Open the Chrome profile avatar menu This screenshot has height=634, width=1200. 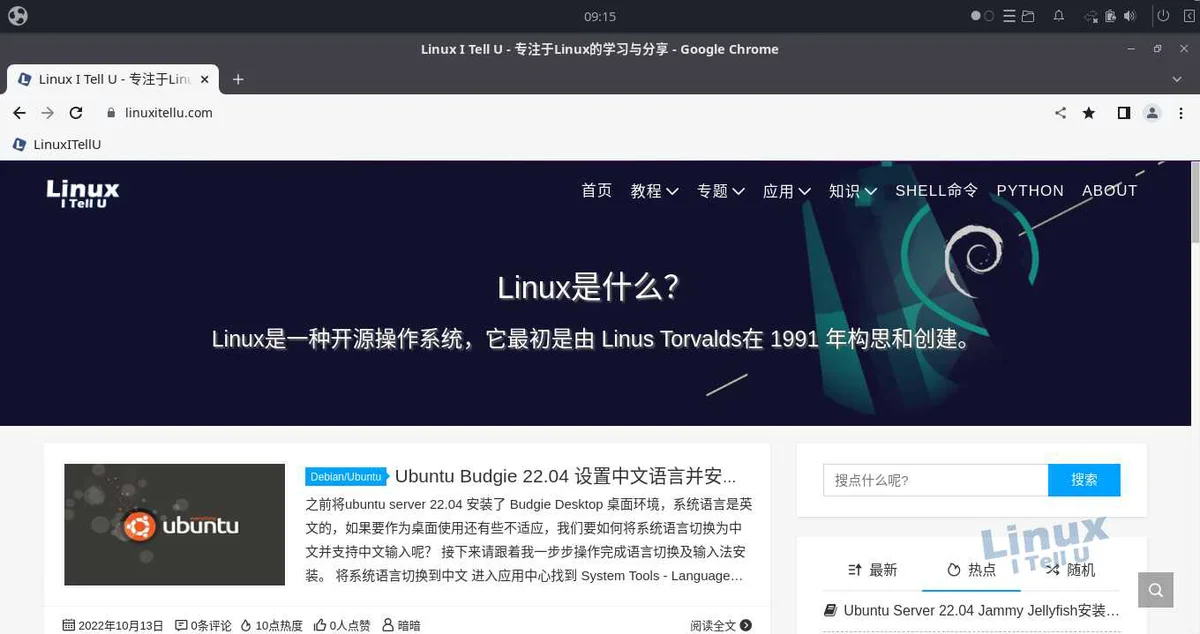click(1152, 113)
